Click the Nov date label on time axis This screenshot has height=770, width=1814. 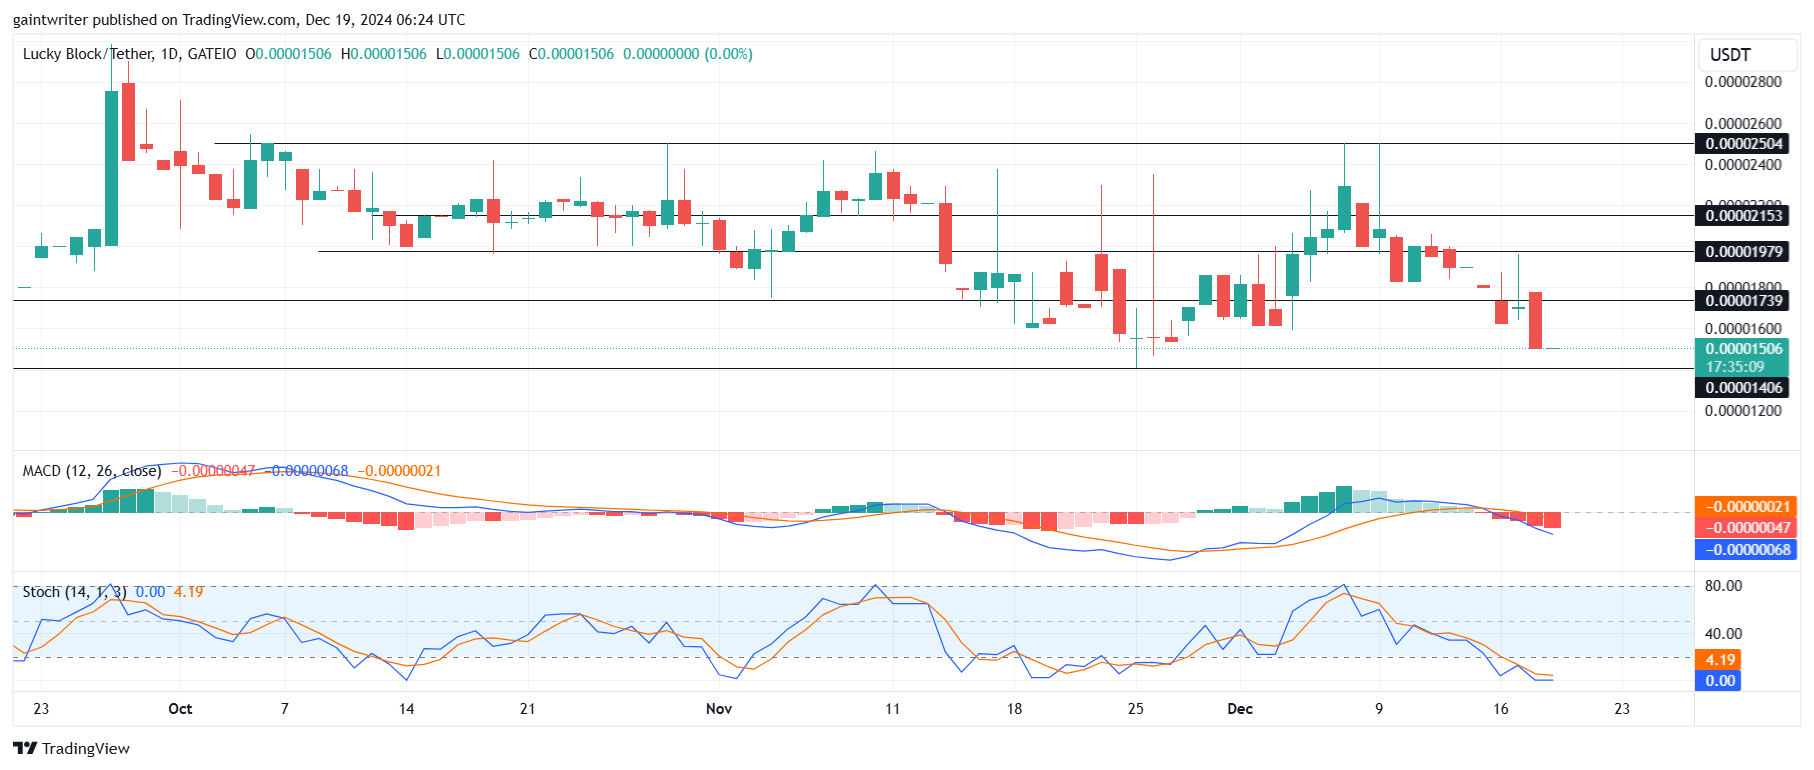719,709
